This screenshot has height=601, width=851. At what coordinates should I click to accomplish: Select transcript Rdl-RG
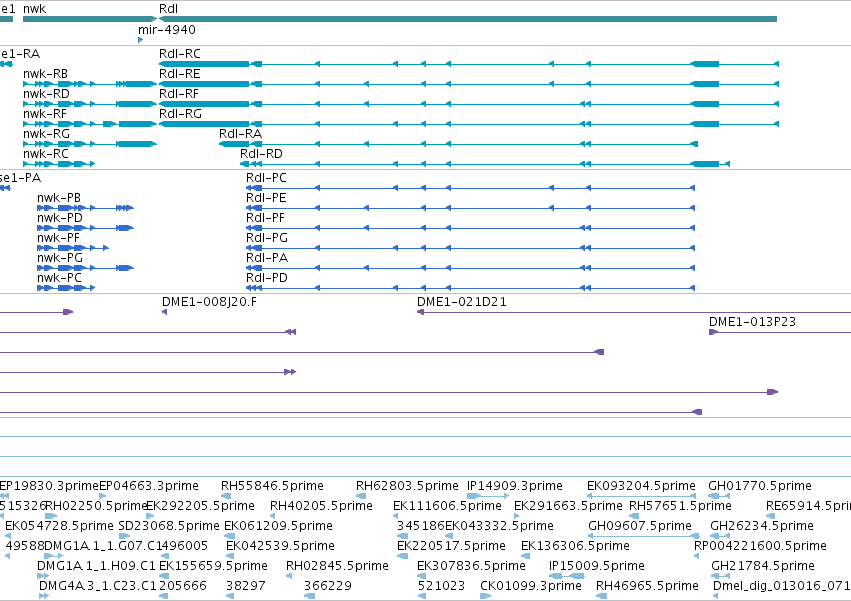[x=180, y=114]
